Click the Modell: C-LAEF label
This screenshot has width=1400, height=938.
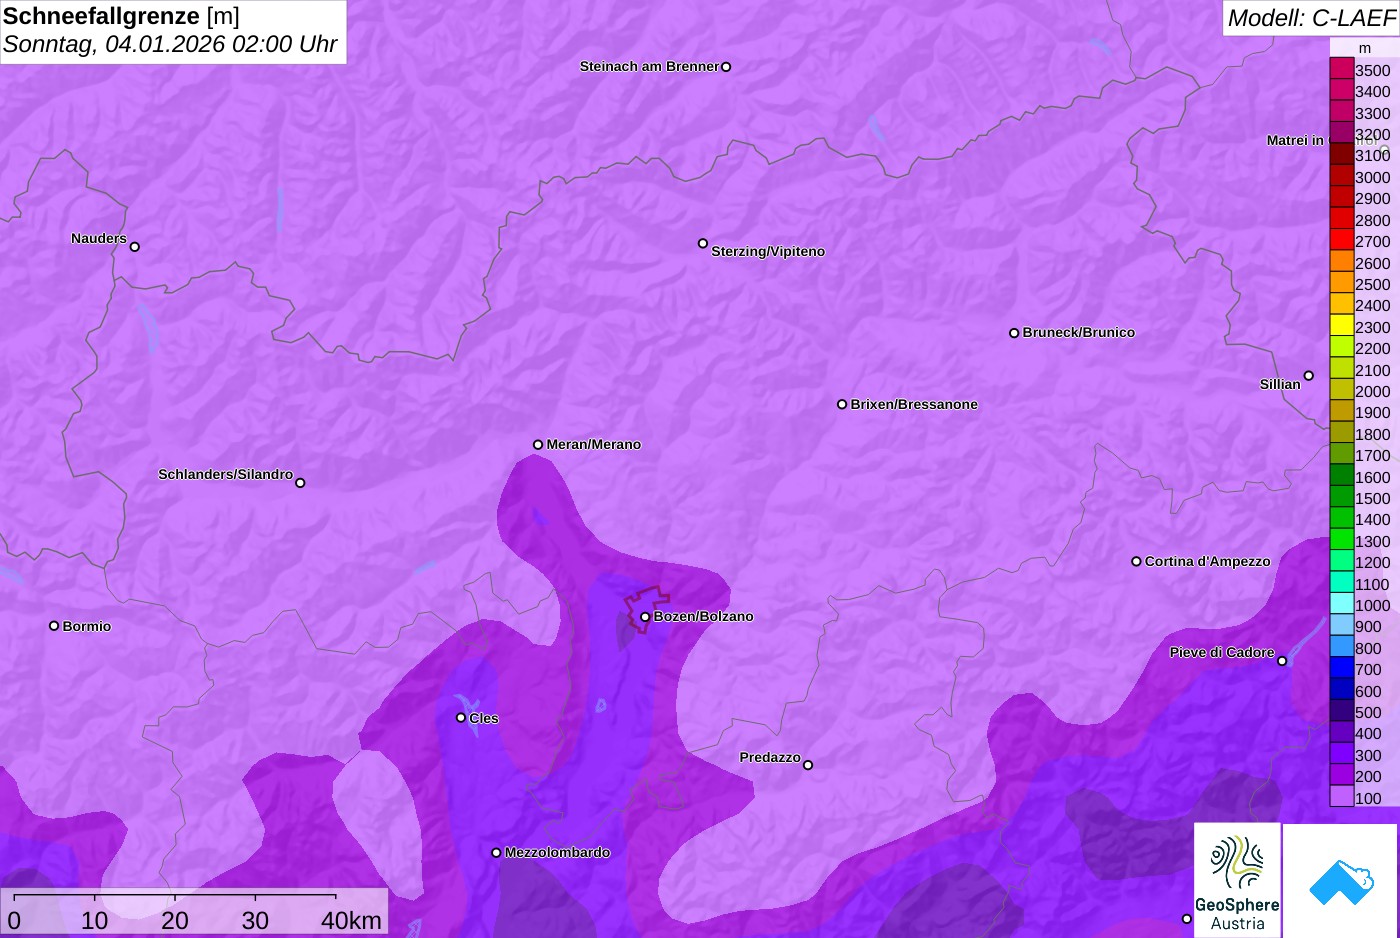pos(1311,18)
